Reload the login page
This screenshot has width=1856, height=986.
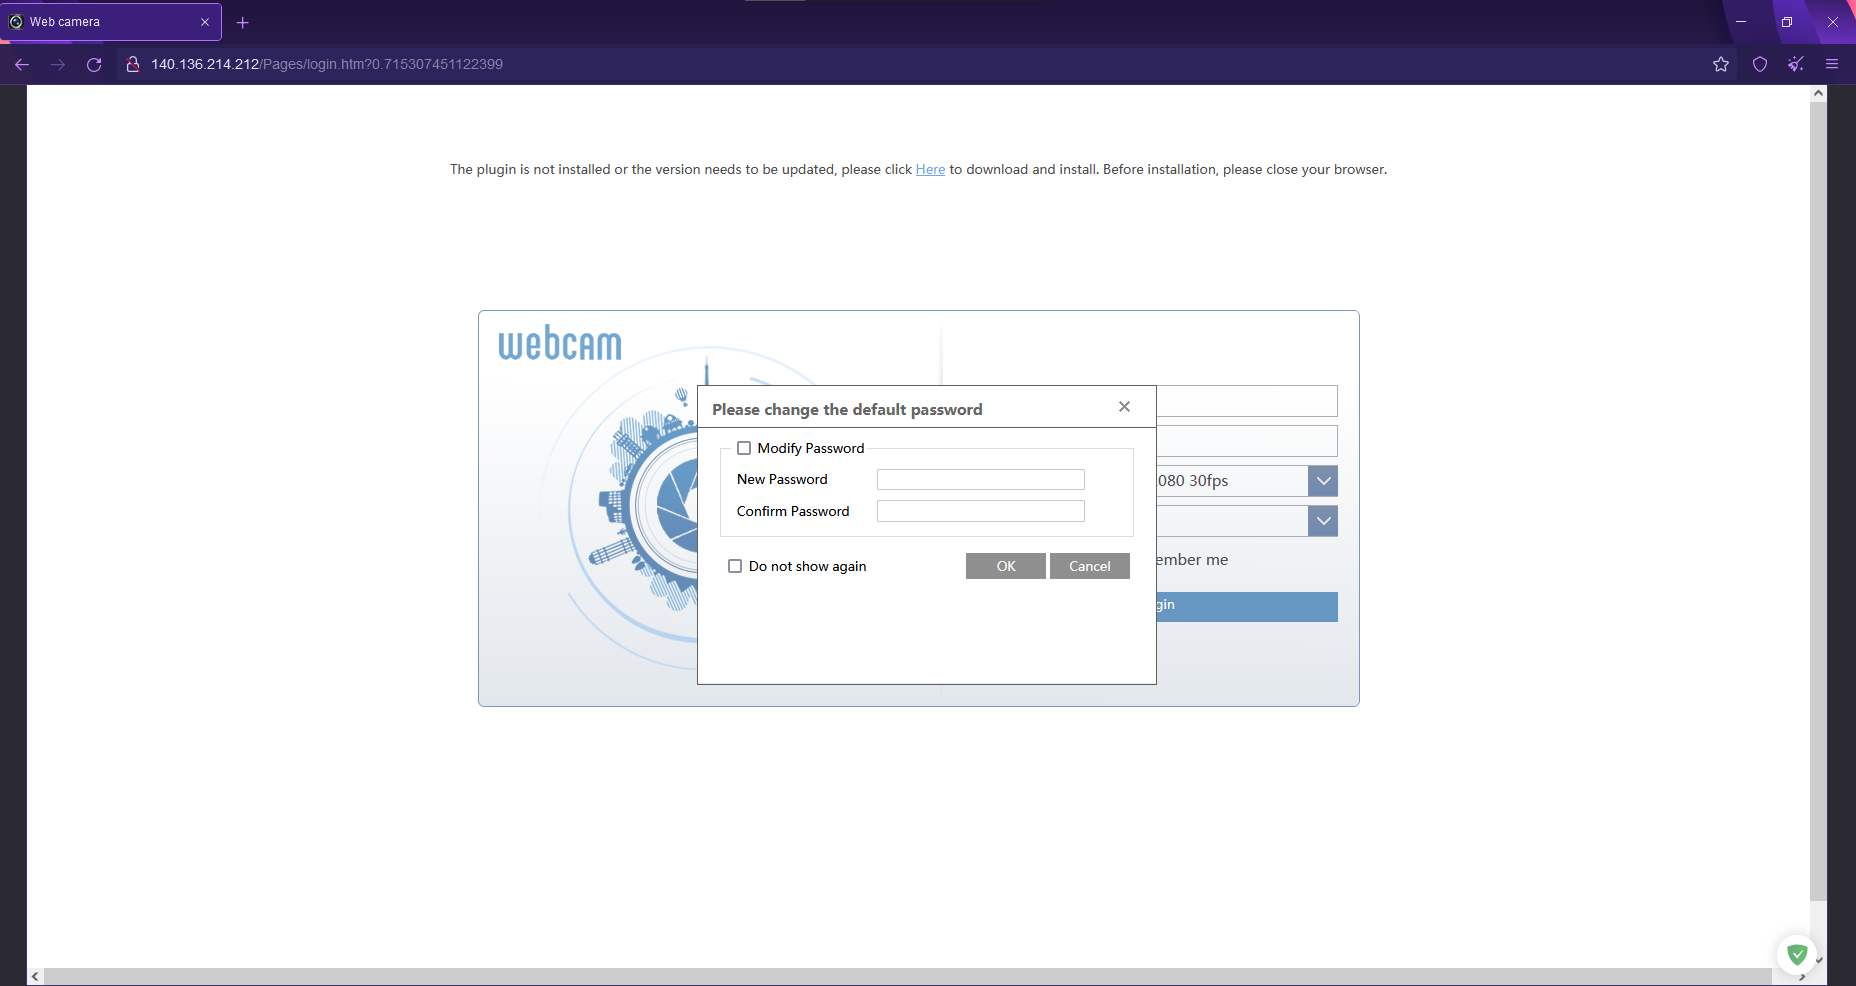point(94,64)
